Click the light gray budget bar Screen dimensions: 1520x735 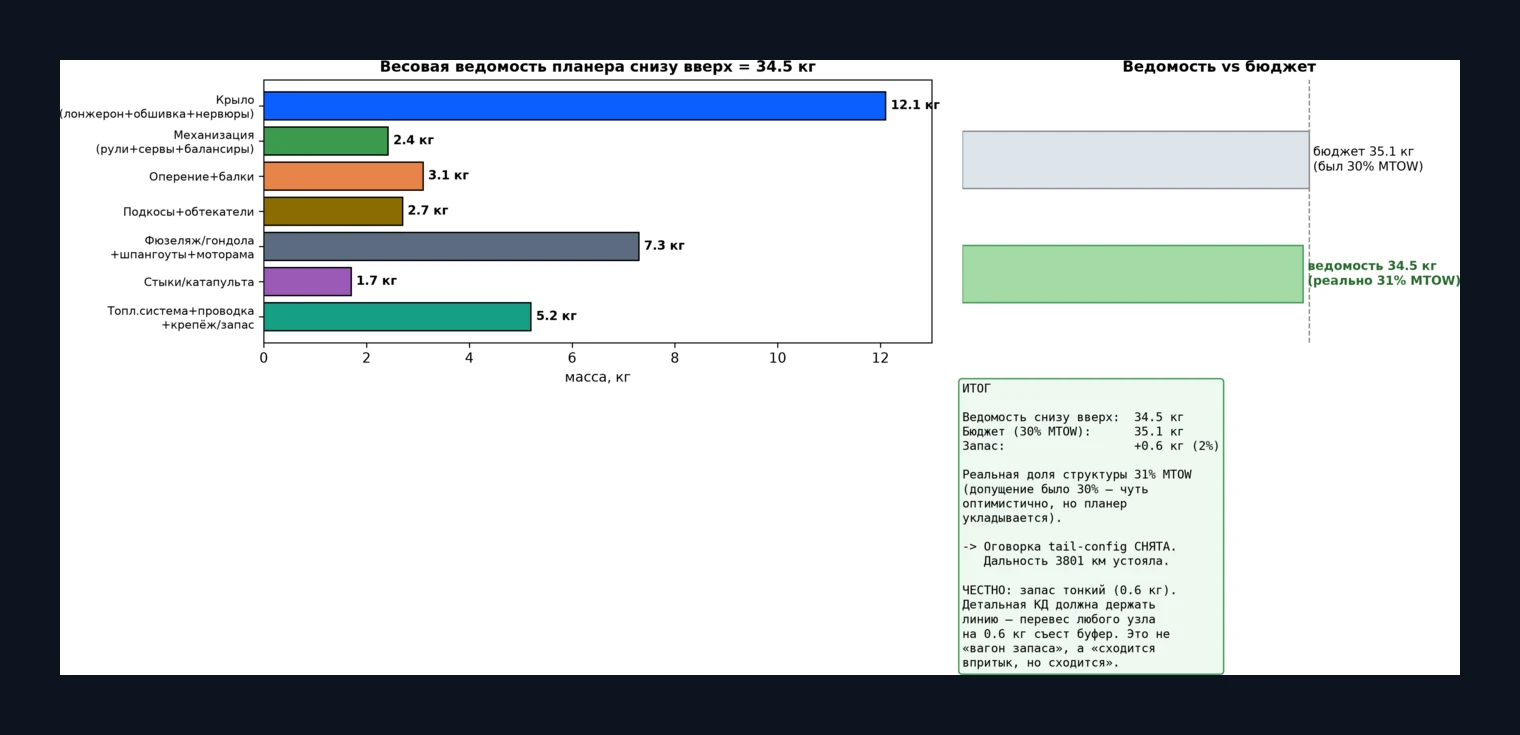pyautogui.click(x=1136, y=160)
